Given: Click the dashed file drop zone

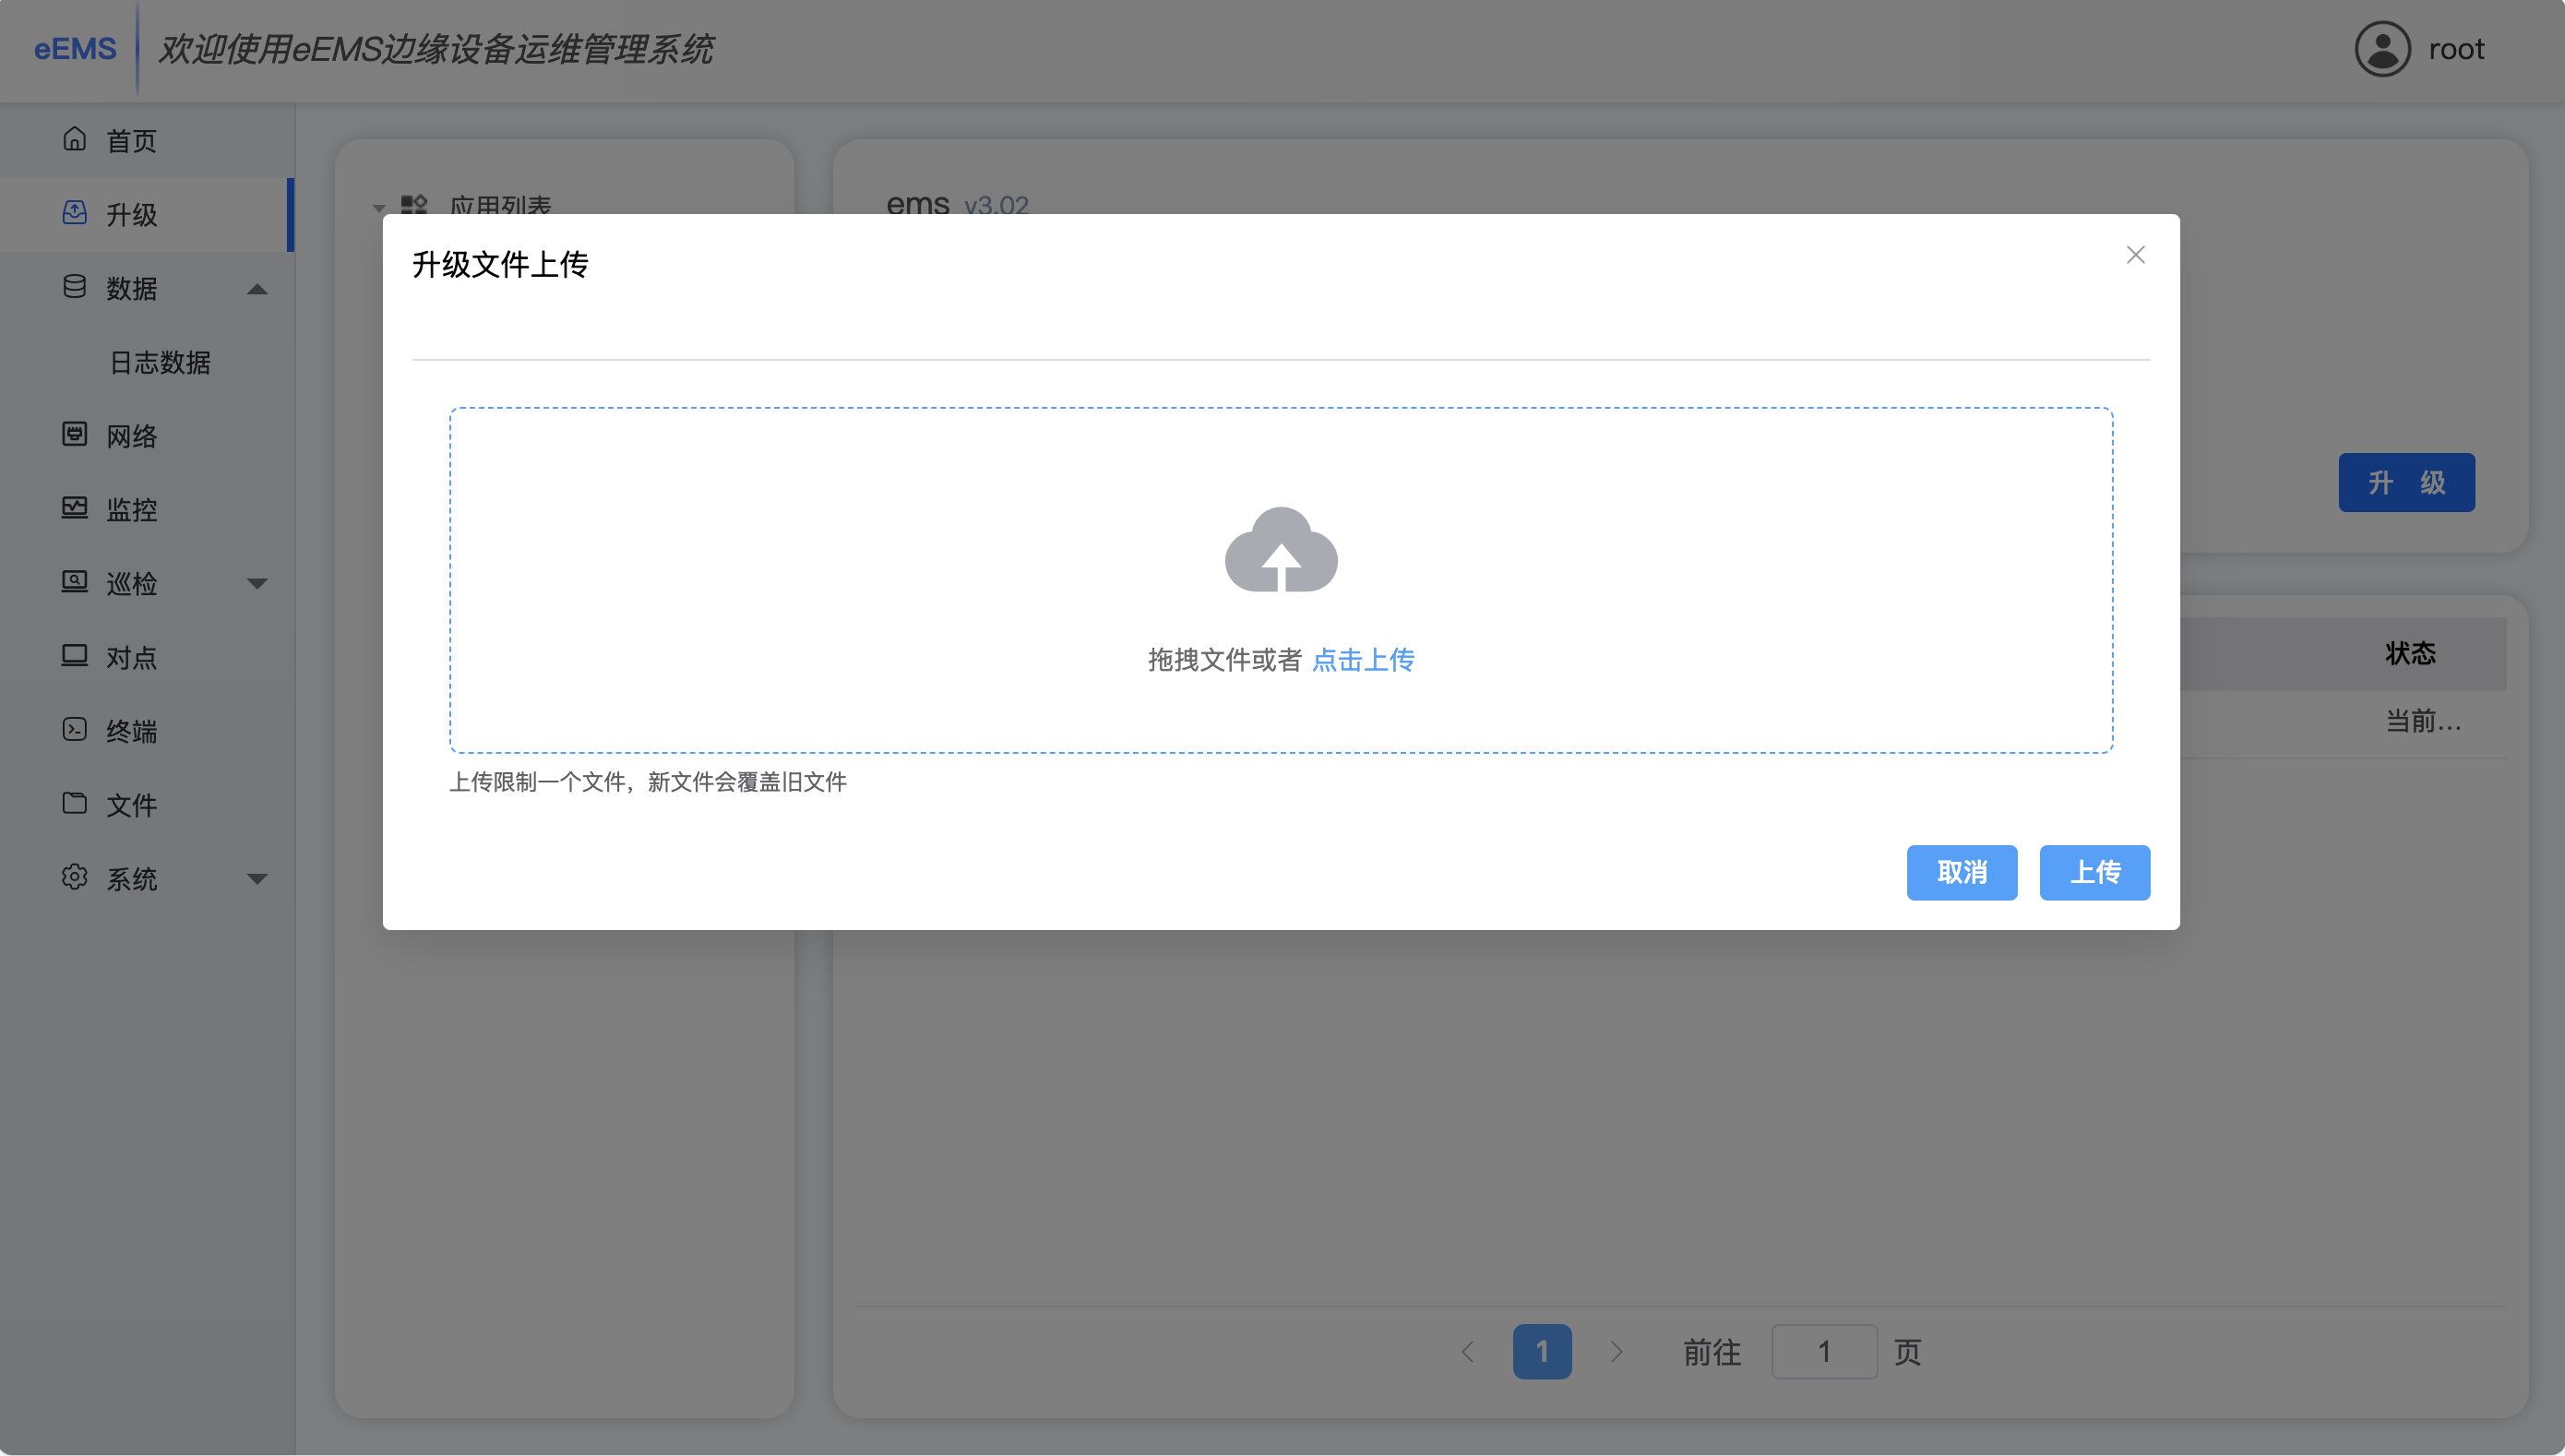Looking at the screenshot, I should 1281,580.
